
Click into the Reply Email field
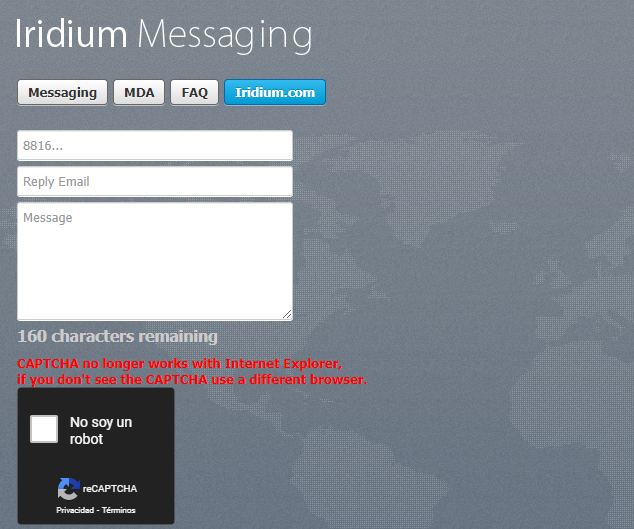click(155, 182)
